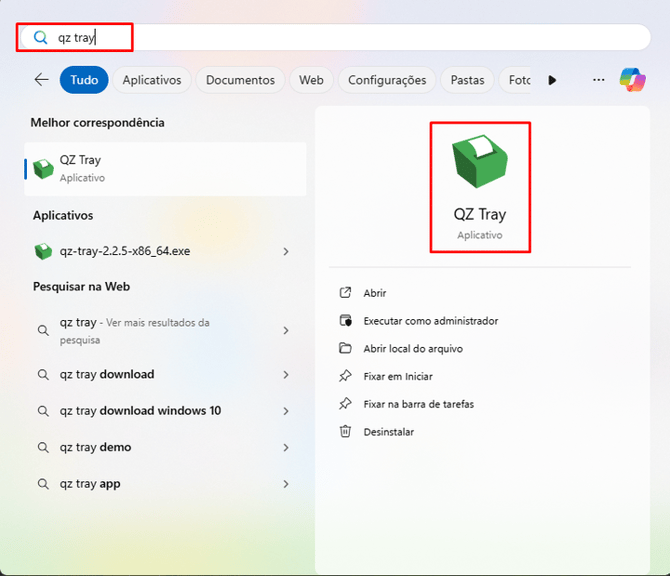Expand the qz-tray-2.2.5-x86_64.exe chevron

point(286,252)
